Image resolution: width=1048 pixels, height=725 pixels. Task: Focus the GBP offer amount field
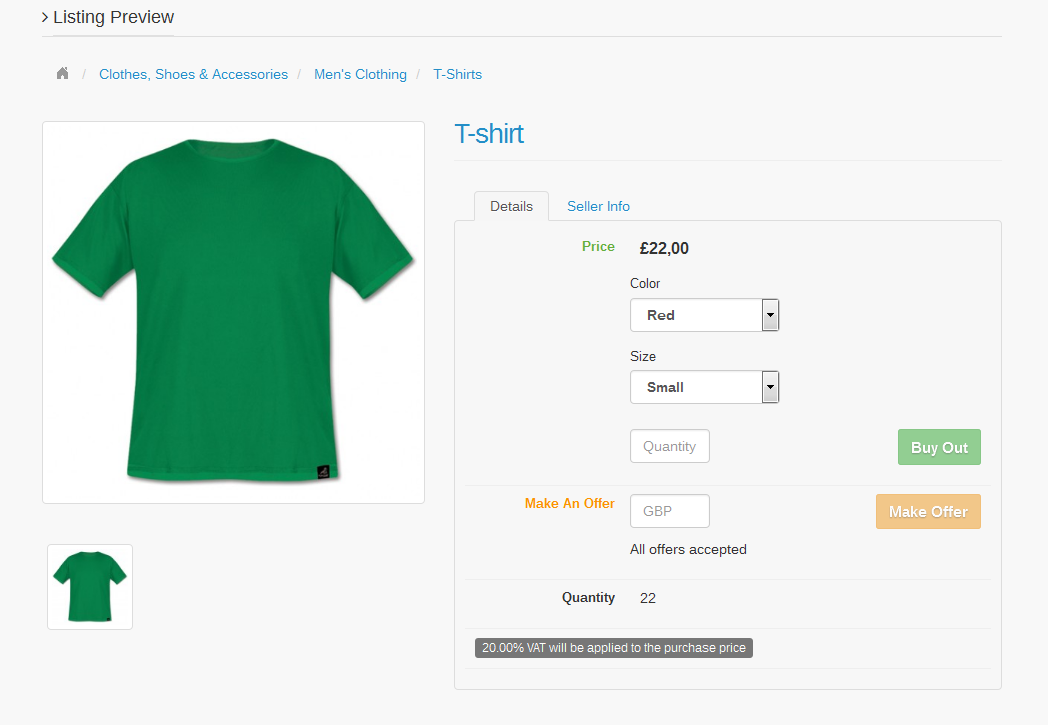[x=669, y=511]
